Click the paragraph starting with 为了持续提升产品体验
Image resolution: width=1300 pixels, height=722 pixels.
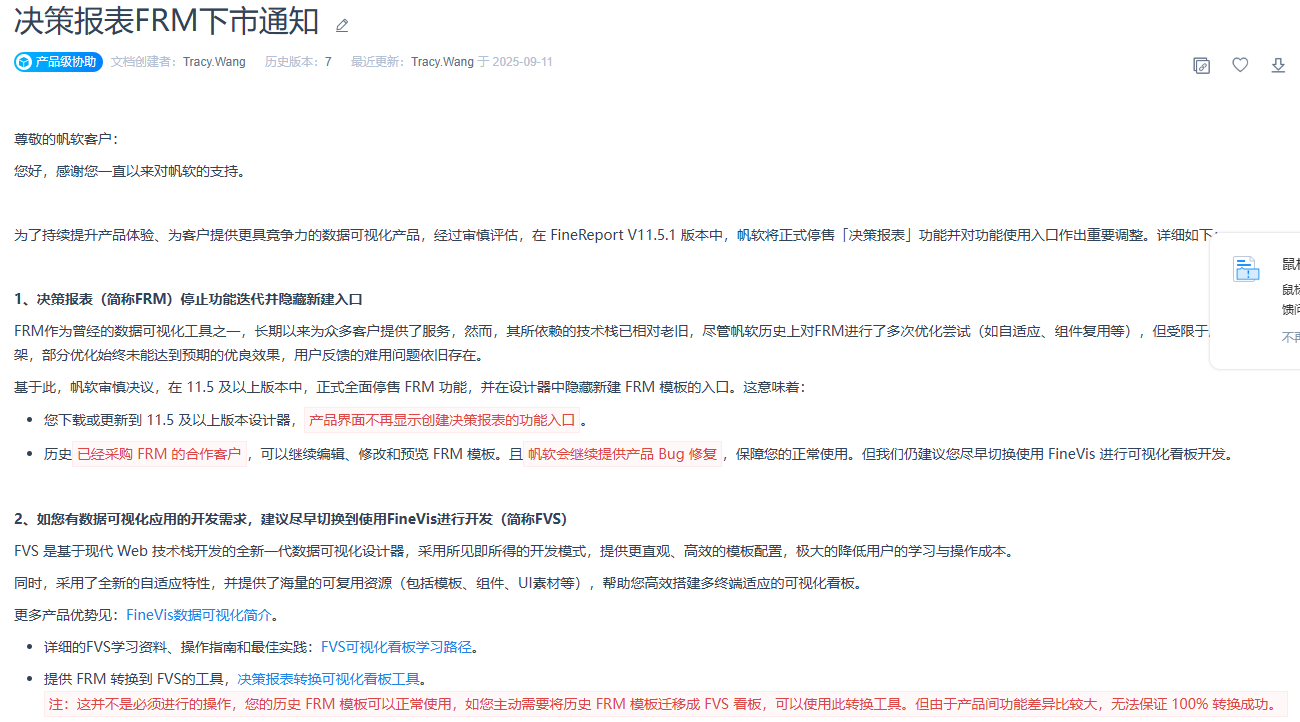(x=616, y=235)
